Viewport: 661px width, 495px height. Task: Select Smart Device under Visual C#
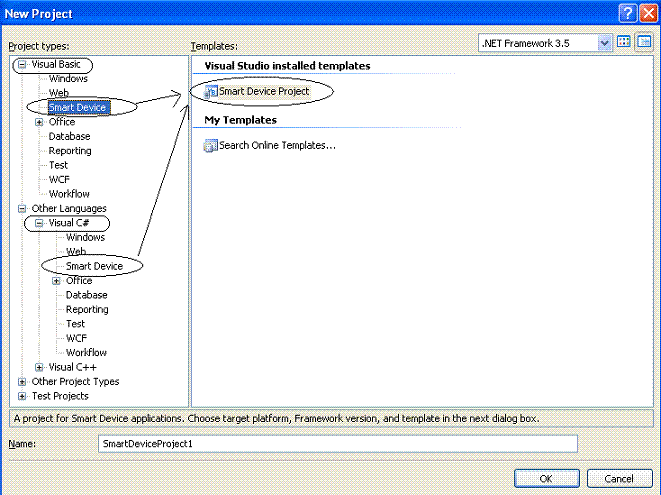pos(94,266)
